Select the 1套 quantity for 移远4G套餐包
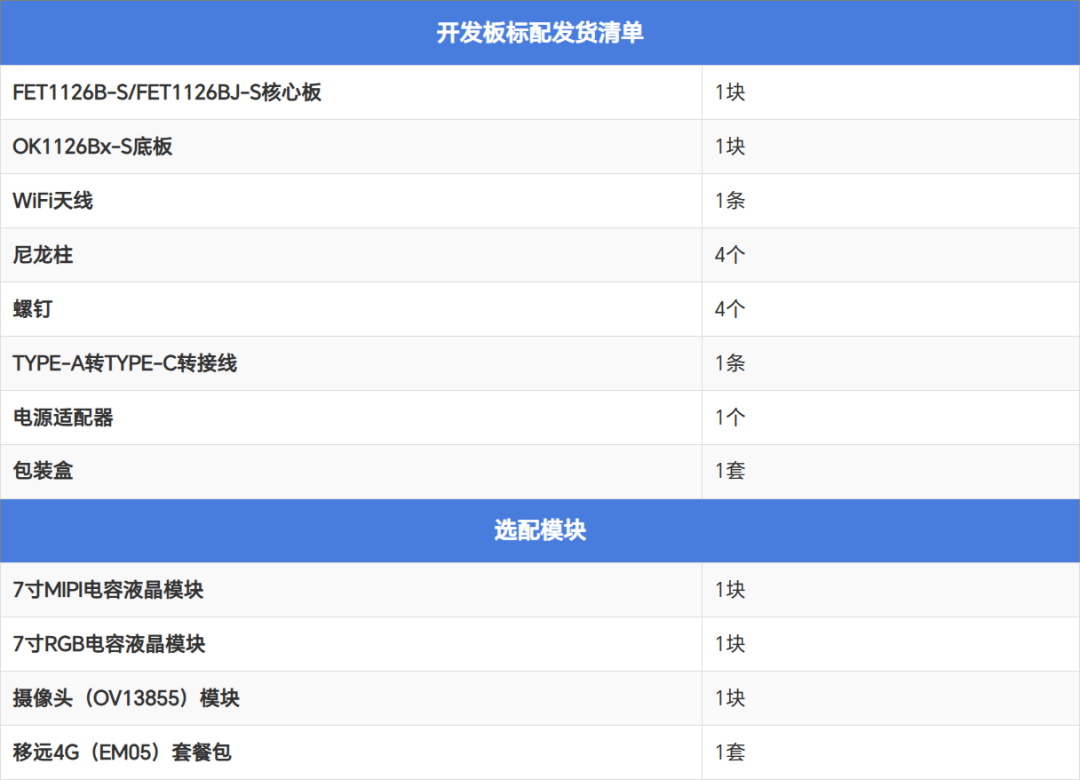This screenshot has height=780, width=1080. pyautogui.click(x=730, y=752)
